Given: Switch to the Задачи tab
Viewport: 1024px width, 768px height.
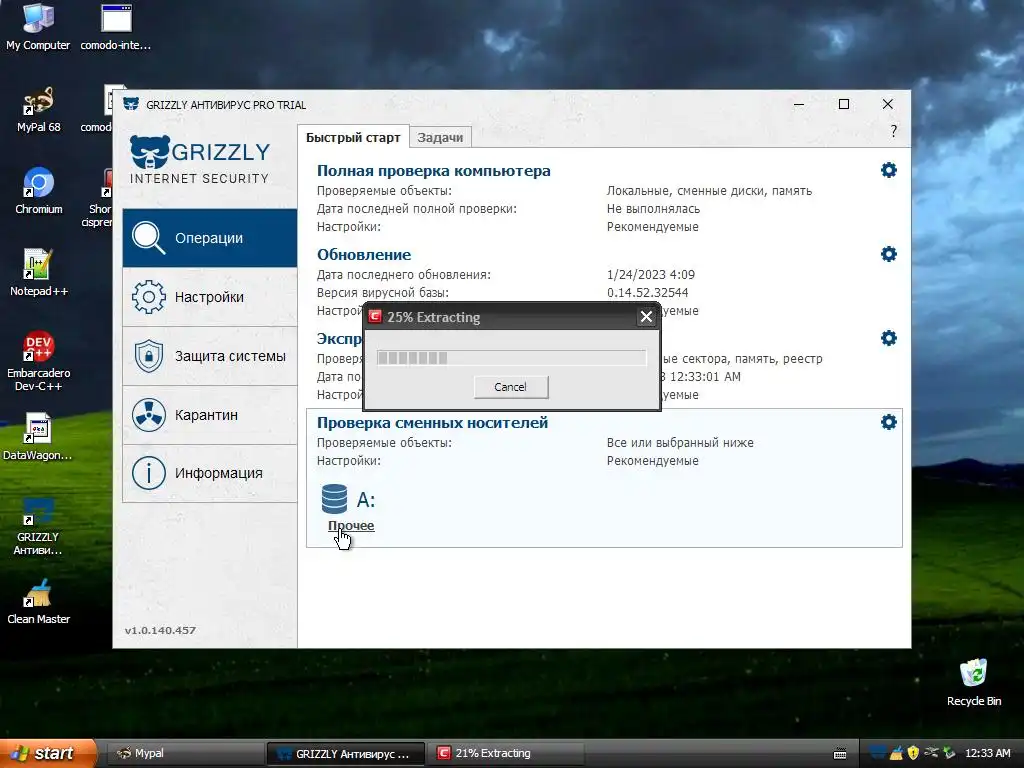Looking at the screenshot, I should pyautogui.click(x=440, y=137).
